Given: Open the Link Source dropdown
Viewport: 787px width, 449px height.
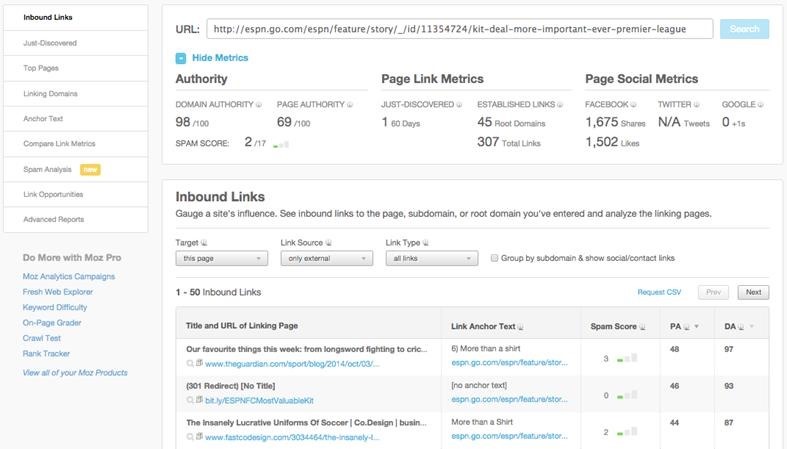Looking at the screenshot, I should (326, 258).
